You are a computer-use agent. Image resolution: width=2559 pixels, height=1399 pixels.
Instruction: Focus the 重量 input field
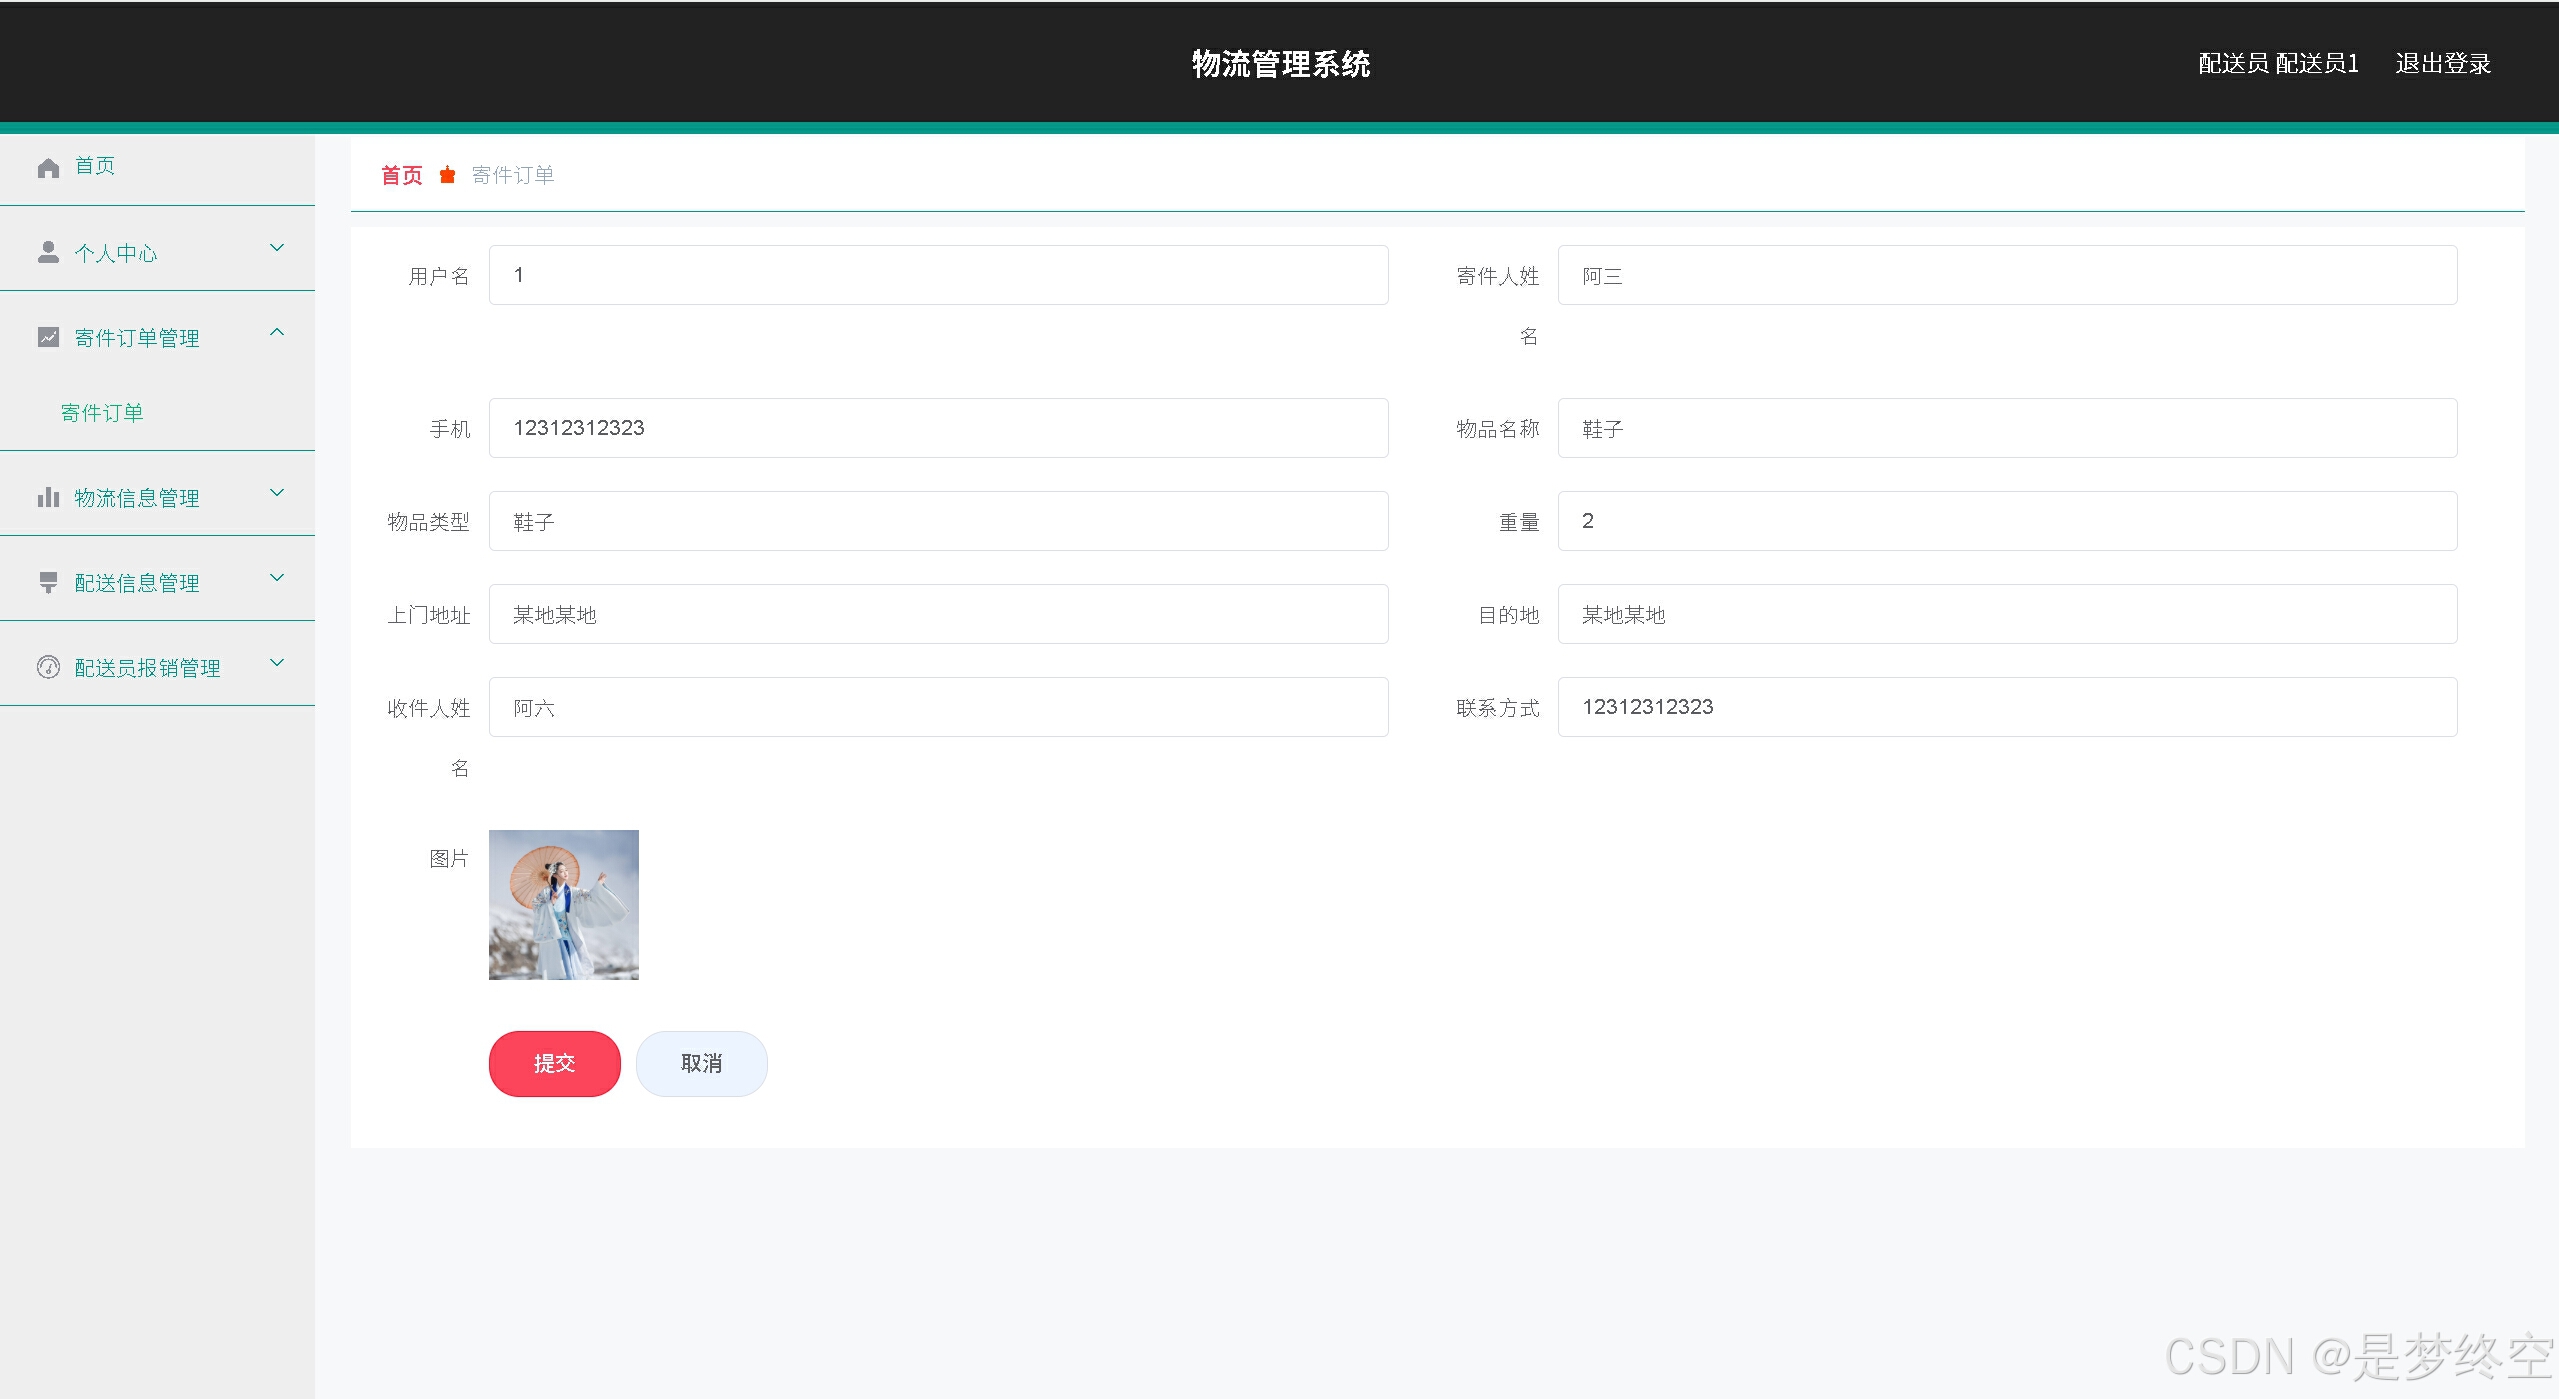(x=2006, y=521)
